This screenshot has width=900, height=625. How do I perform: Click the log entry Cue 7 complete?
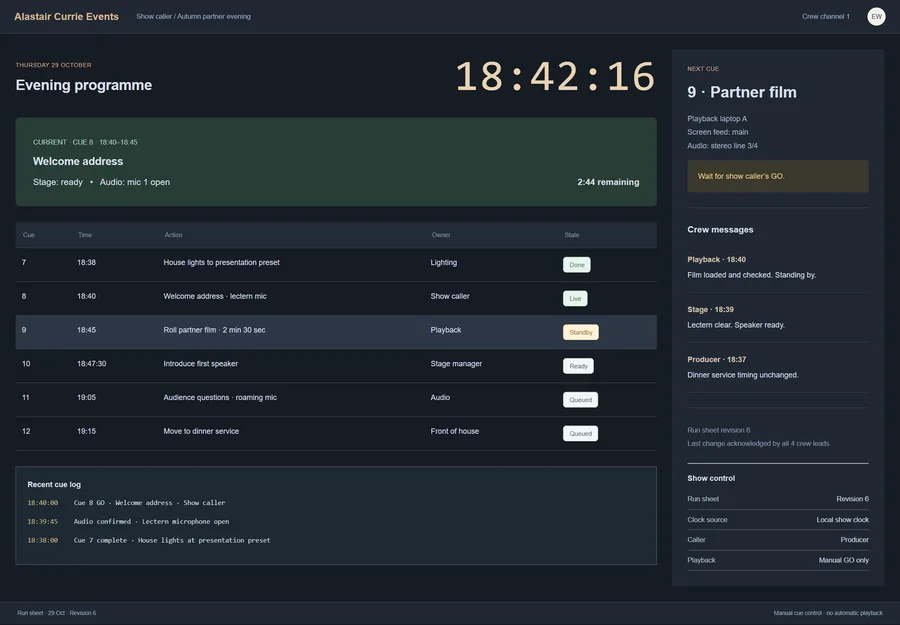click(172, 540)
